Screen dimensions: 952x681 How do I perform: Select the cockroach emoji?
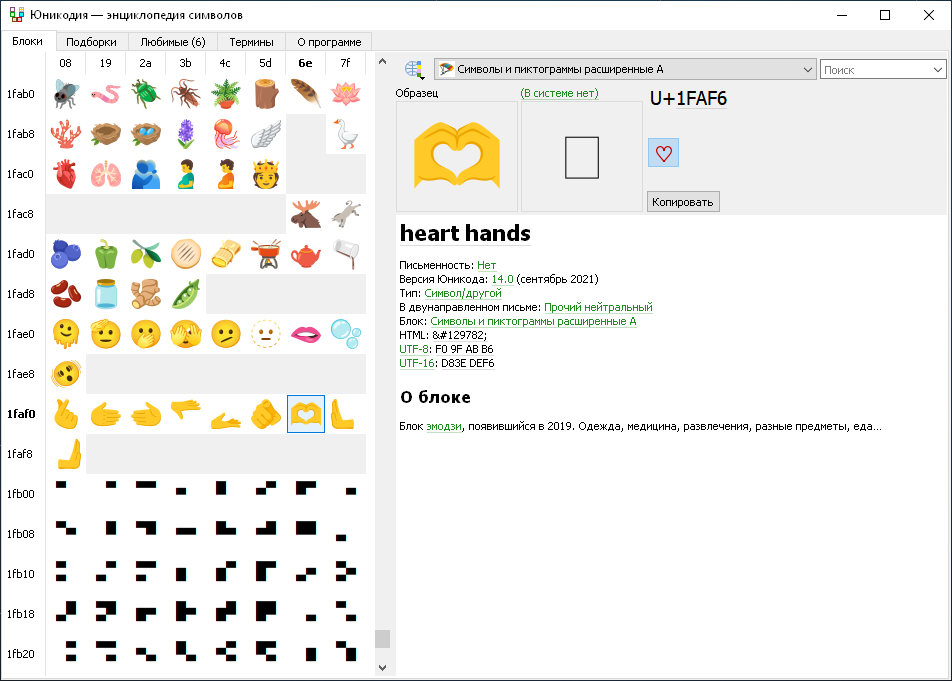pyautogui.click(x=186, y=94)
